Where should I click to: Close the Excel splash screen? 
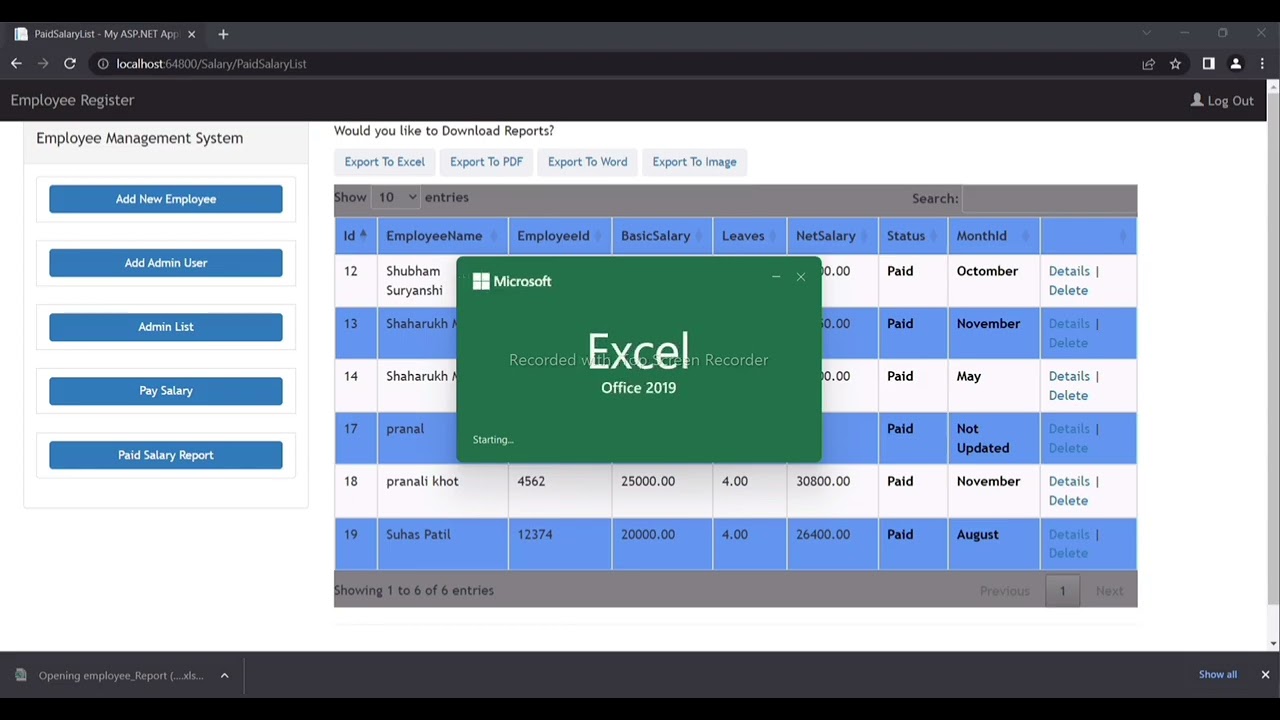point(801,277)
